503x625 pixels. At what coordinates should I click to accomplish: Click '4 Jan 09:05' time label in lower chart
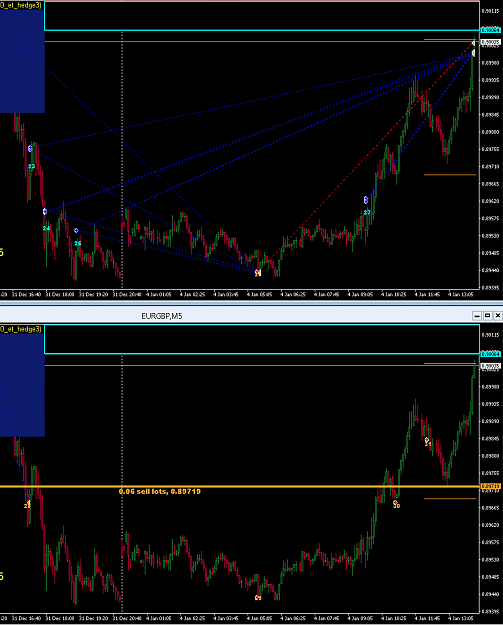point(360,618)
